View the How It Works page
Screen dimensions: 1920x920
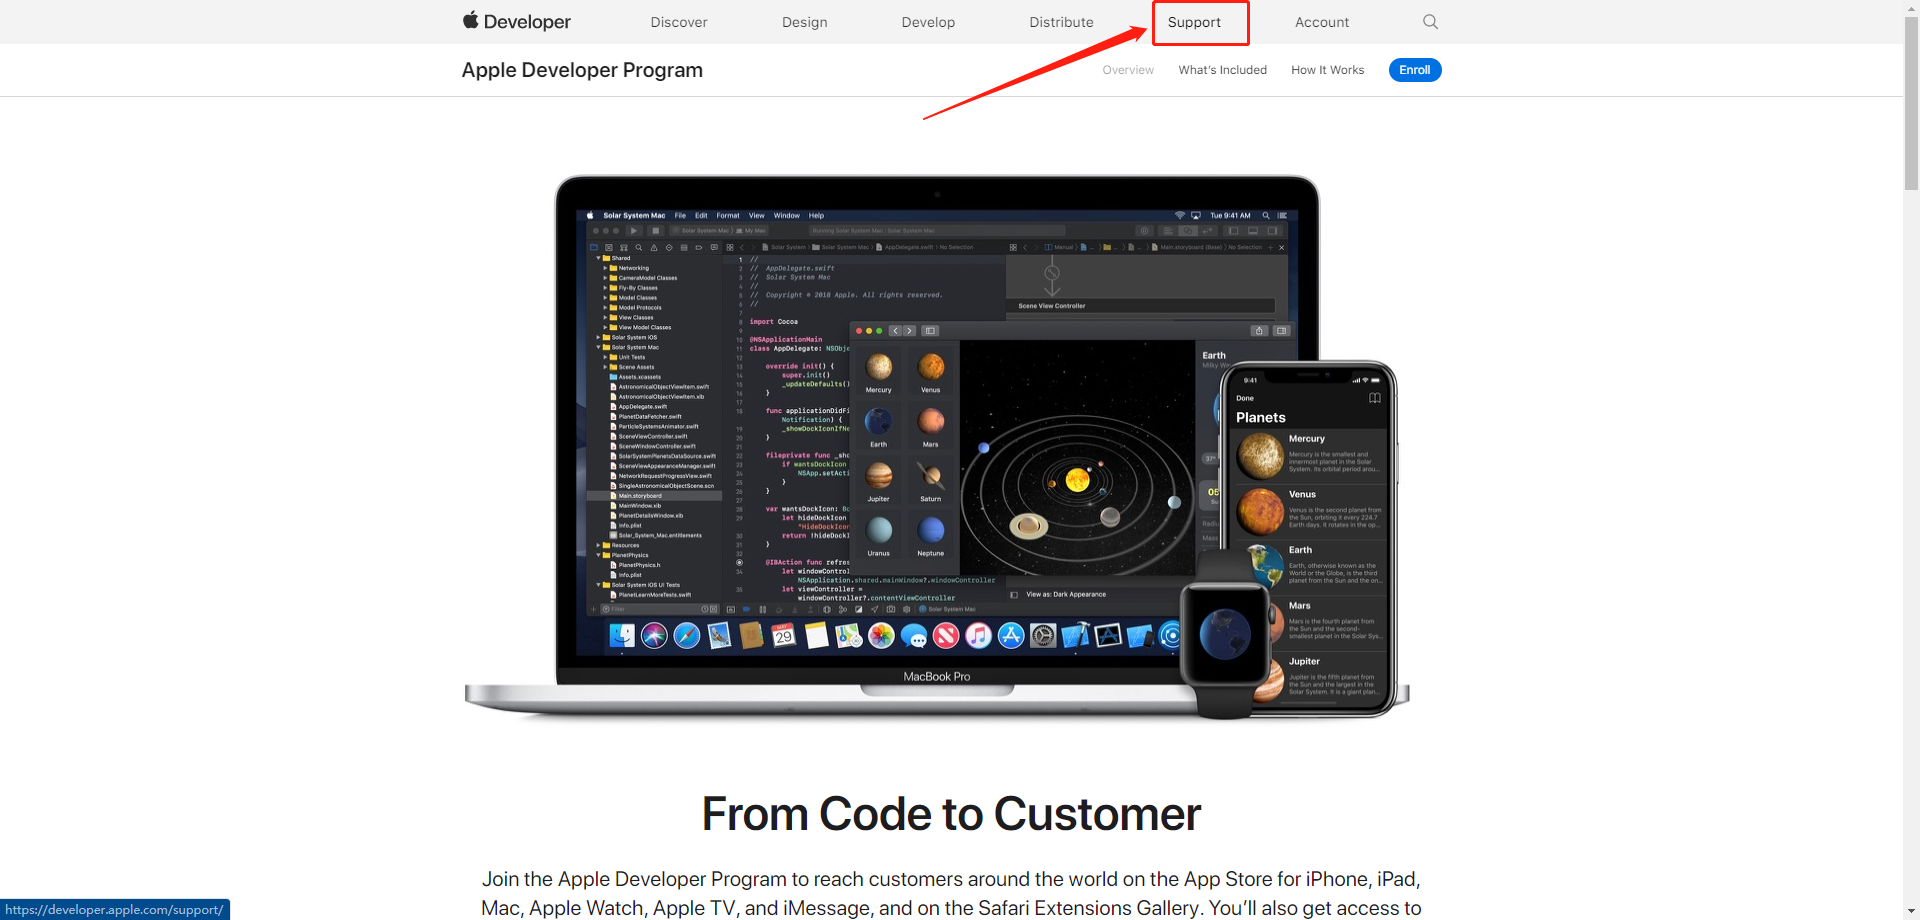(1328, 70)
